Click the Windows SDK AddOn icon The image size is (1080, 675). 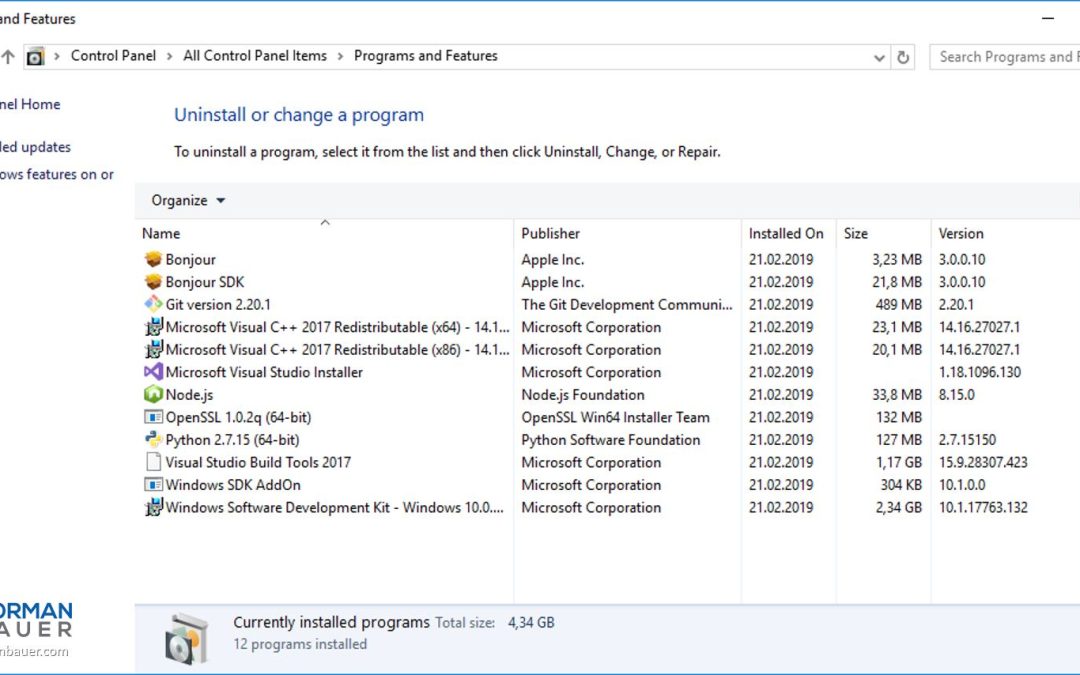tap(153, 485)
